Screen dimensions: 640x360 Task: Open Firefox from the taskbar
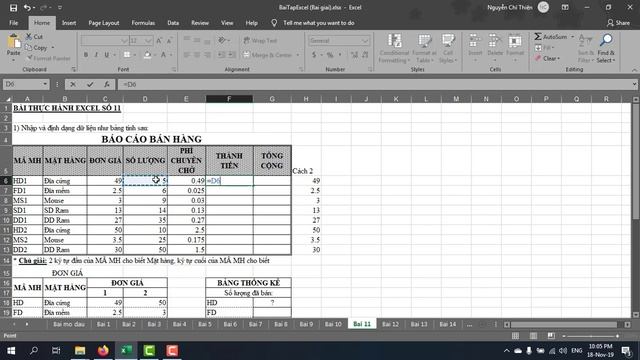coord(103,351)
